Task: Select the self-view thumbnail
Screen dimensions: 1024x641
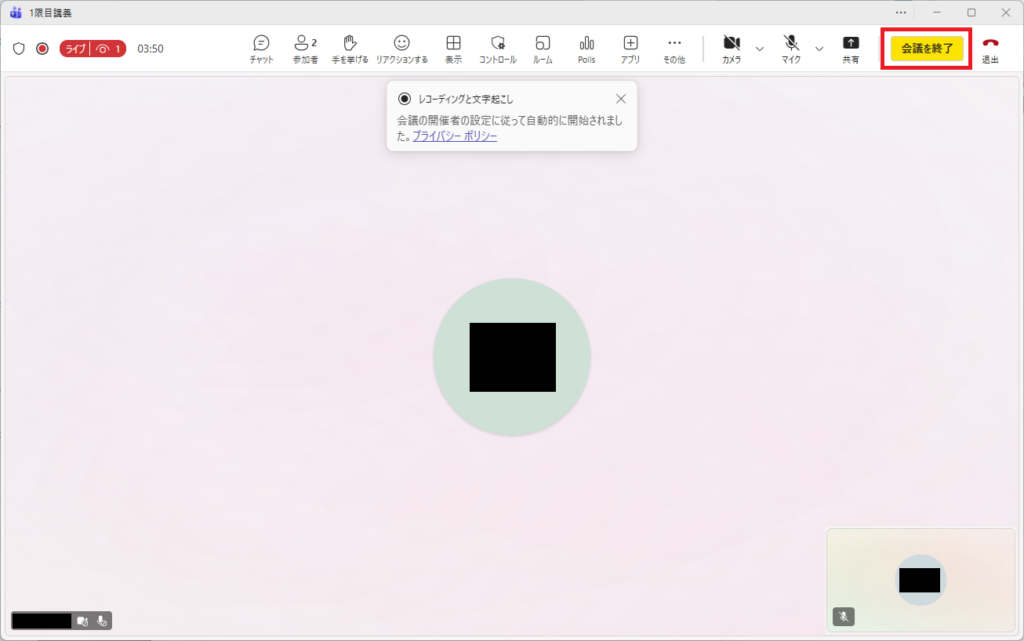Action: (x=920, y=579)
